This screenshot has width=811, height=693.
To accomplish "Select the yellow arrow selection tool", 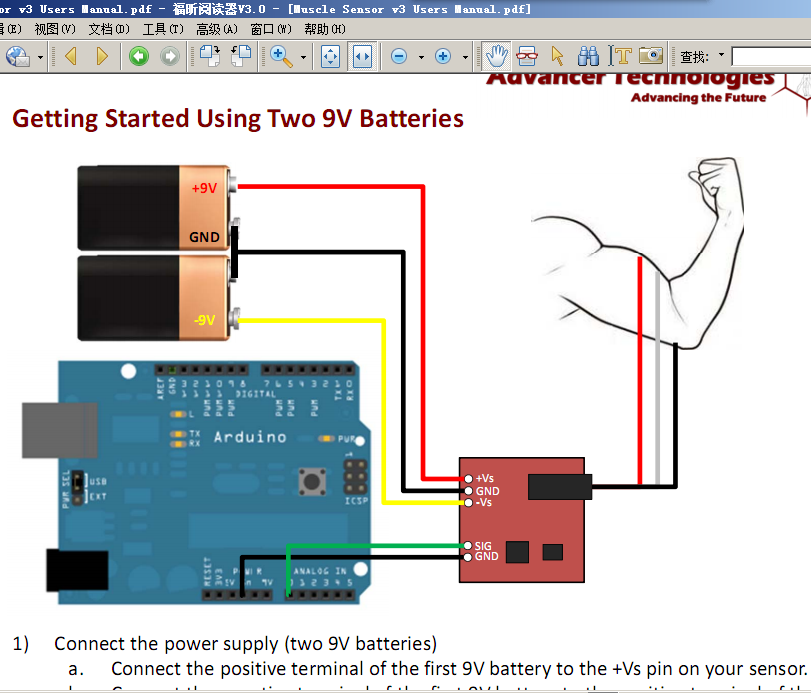I will click(557, 56).
